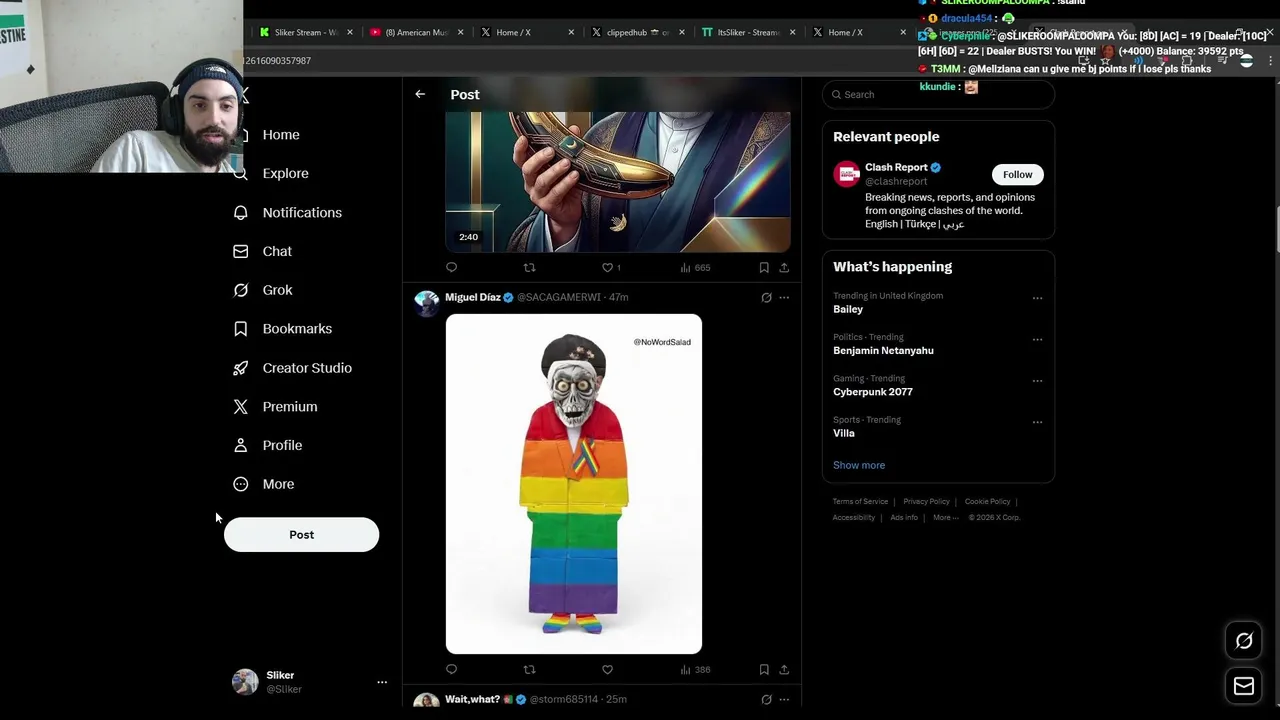Expand footer More links
Screen dimensions: 1280x720
(x=945, y=517)
